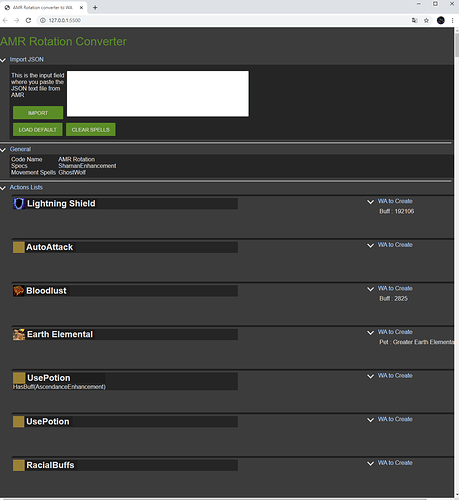Click the CLEAR SPELLS button
This screenshot has height=500, width=459.
point(91,129)
